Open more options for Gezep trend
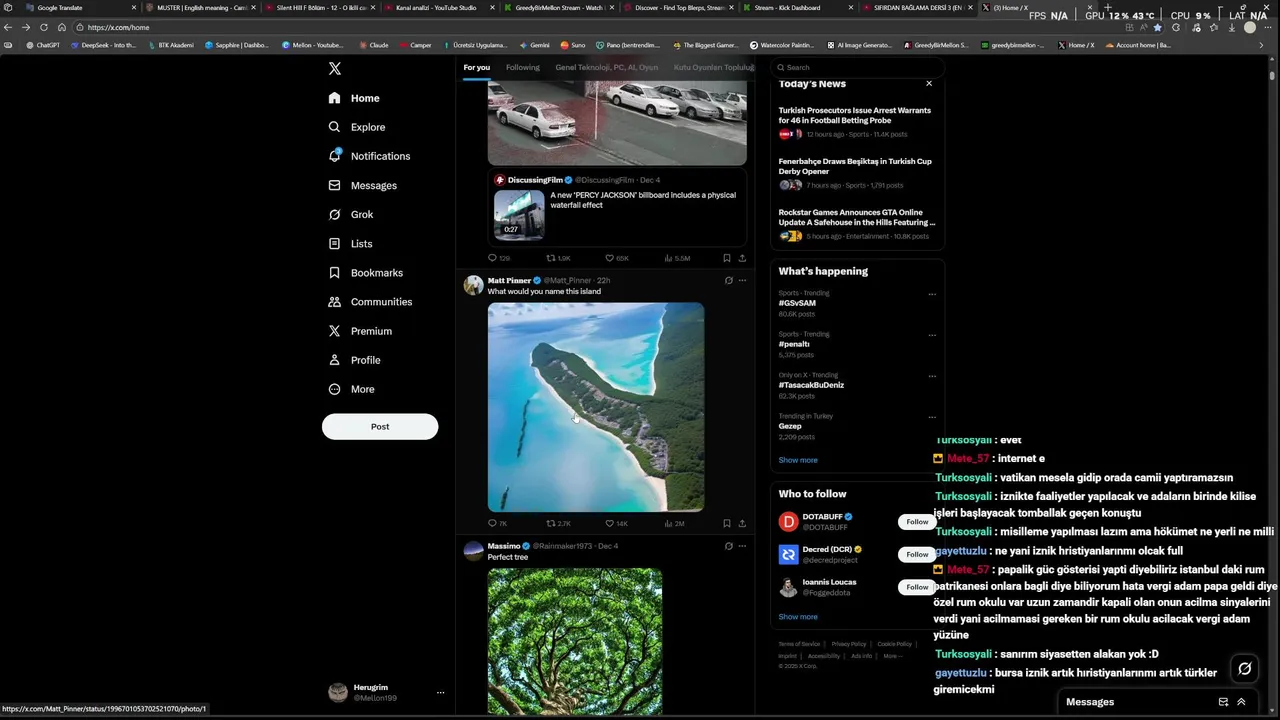1280x720 pixels. [x=932, y=418]
